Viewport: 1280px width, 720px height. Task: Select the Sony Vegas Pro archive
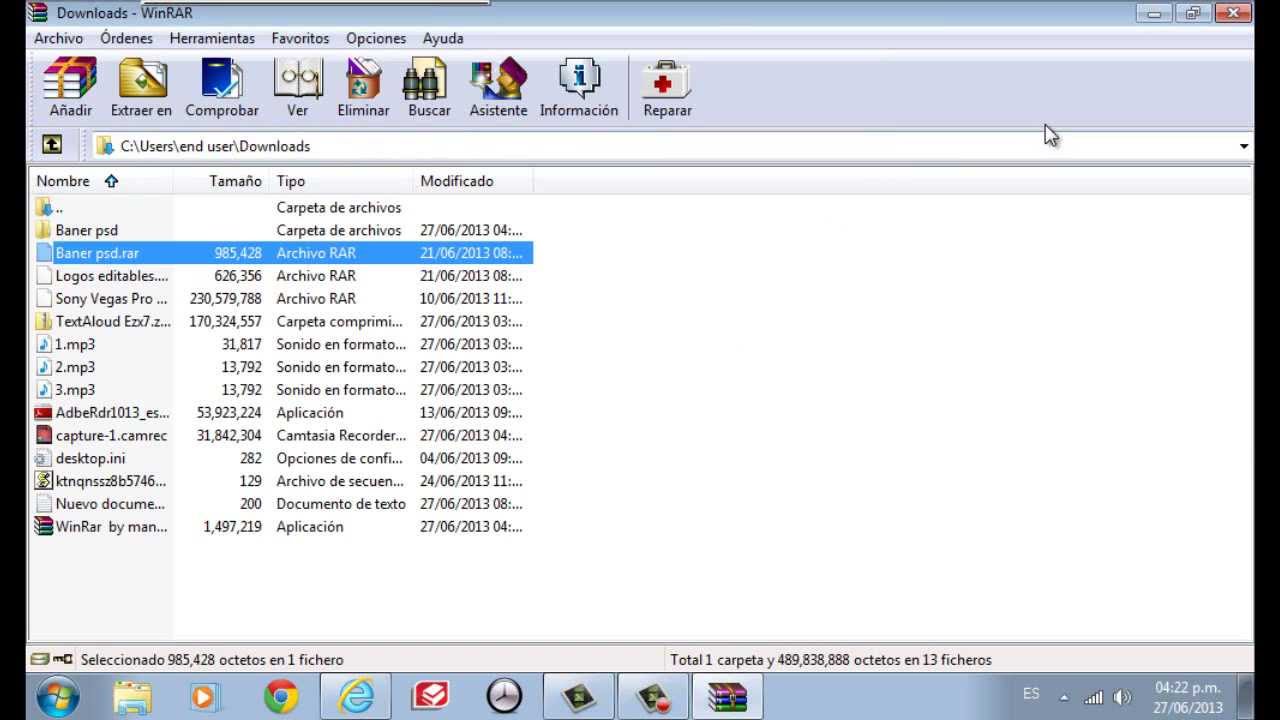coord(280,298)
